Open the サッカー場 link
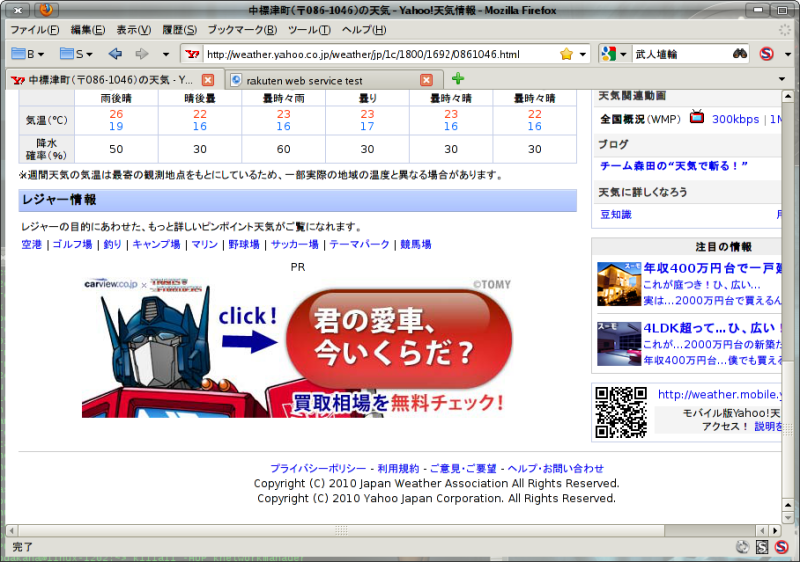The width and height of the screenshot is (800, 562). point(294,244)
